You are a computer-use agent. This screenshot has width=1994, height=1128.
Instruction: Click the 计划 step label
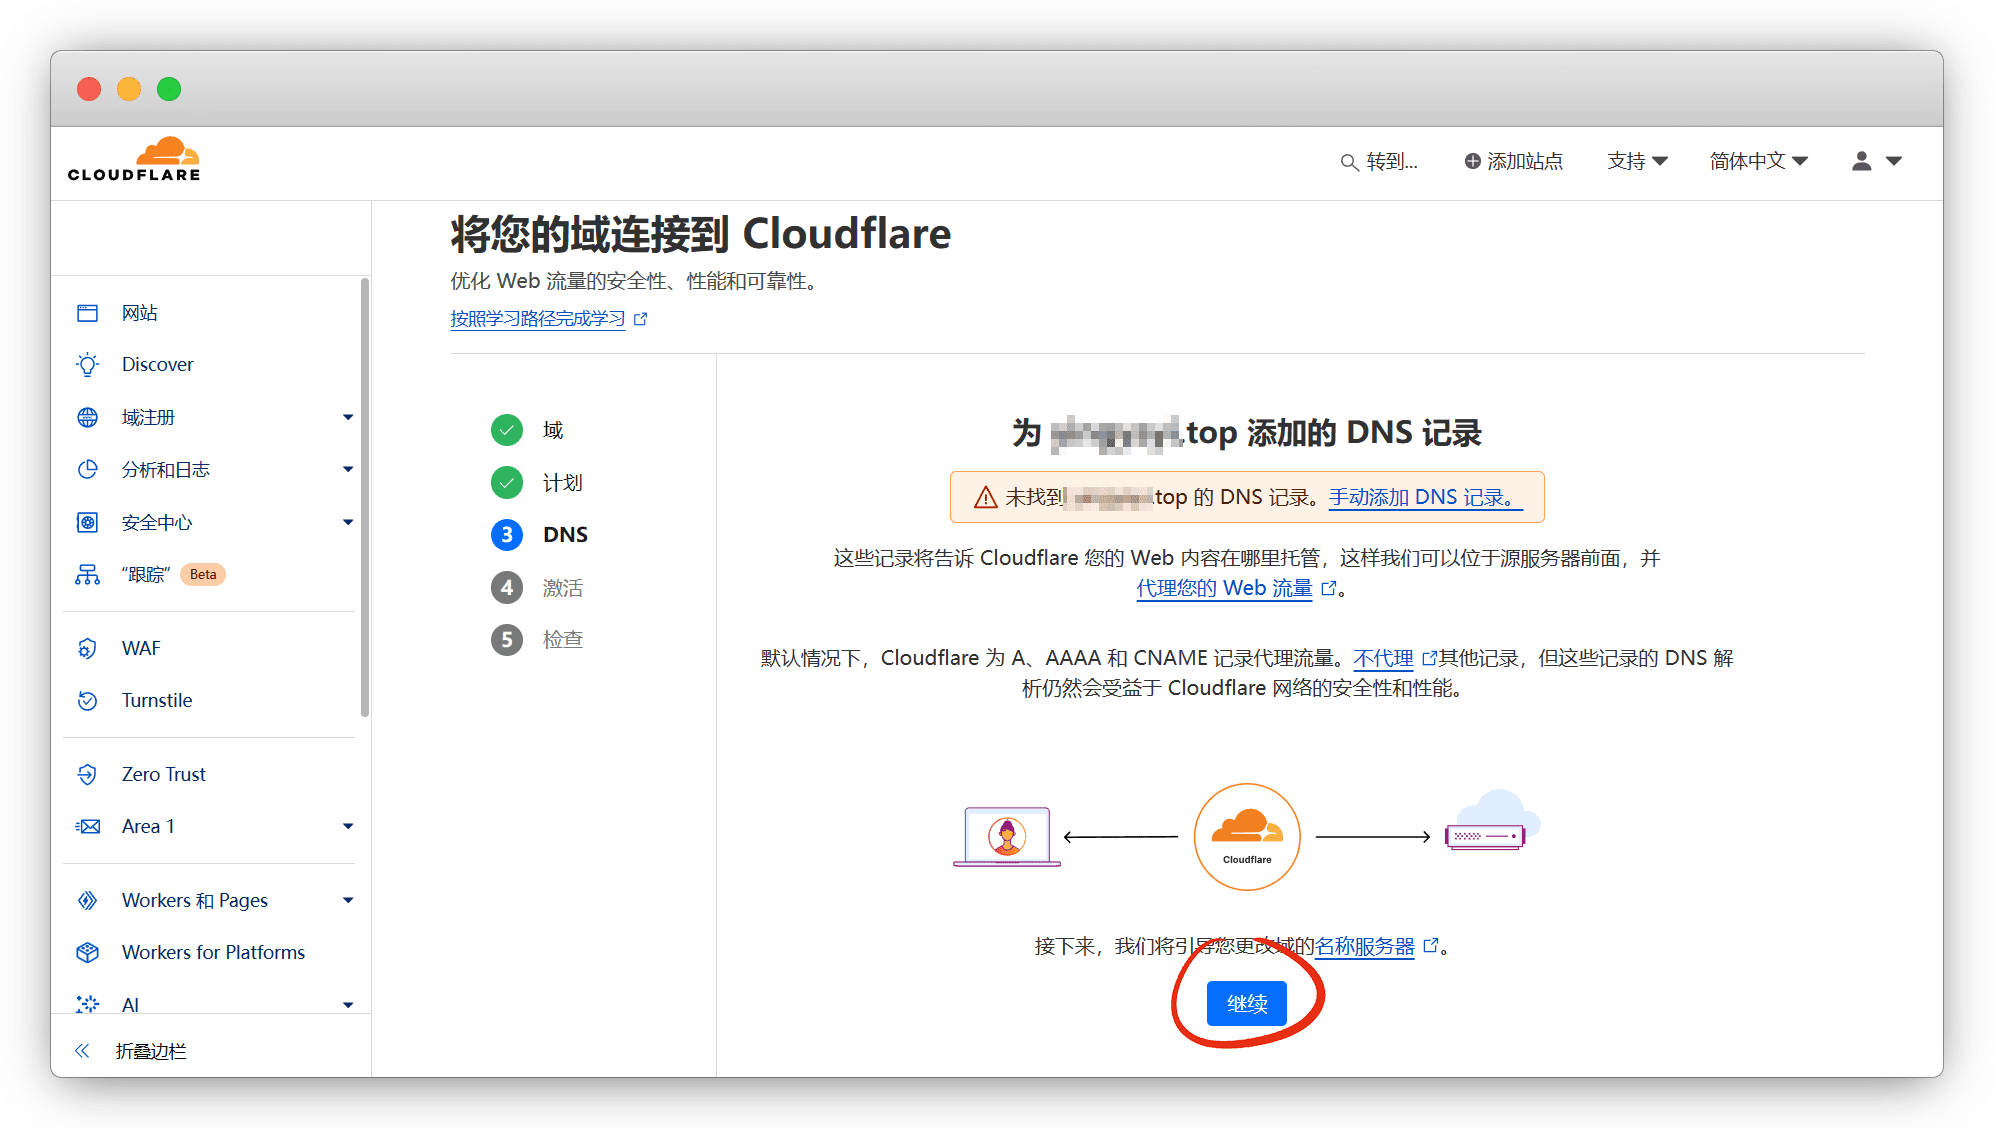click(x=563, y=483)
